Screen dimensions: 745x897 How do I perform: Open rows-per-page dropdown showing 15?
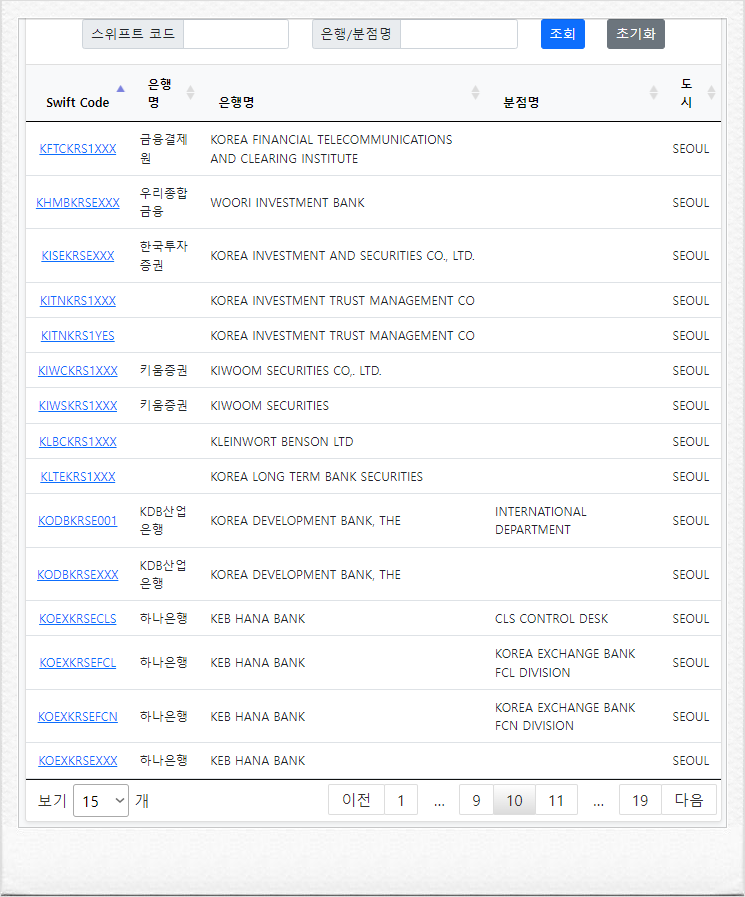[101, 800]
